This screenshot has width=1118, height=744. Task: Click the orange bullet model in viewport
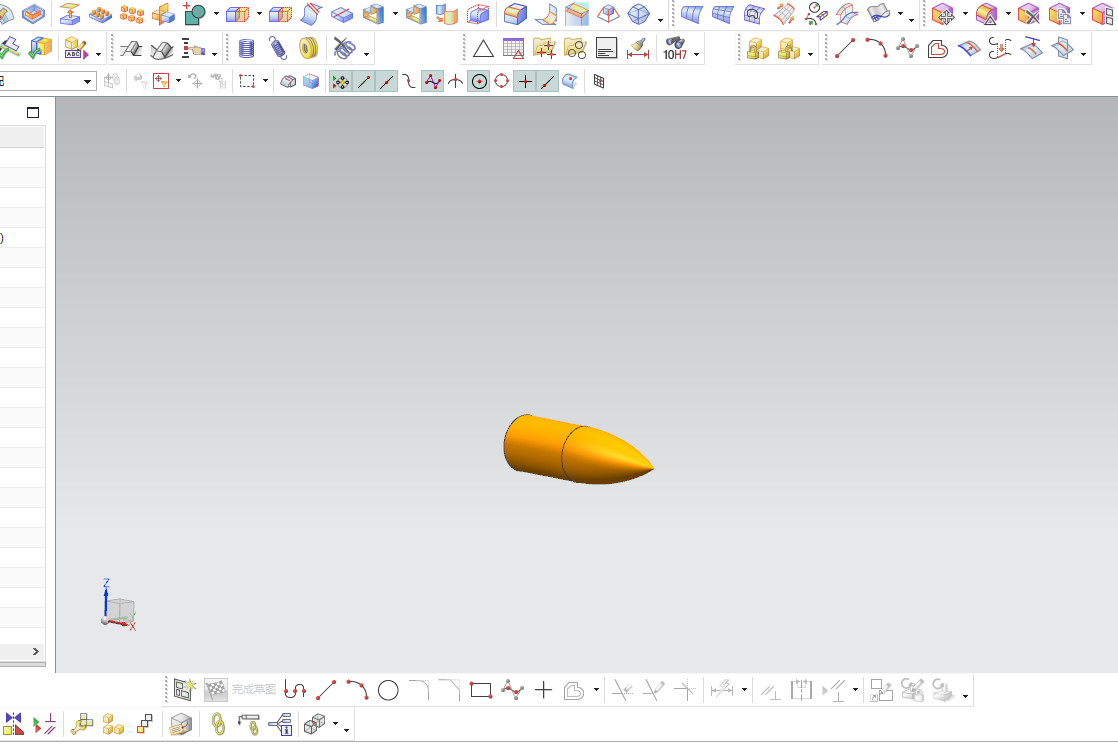577,450
